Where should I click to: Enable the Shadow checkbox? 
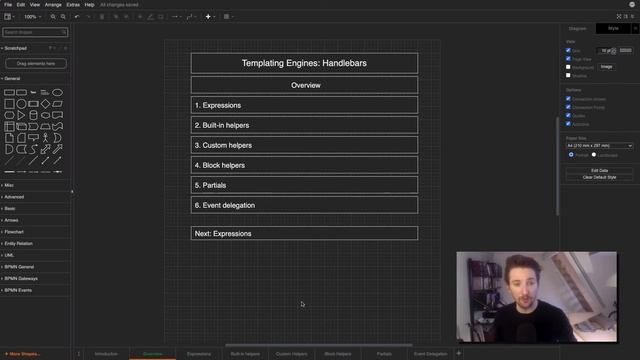pyautogui.click(x=568, y=76)
